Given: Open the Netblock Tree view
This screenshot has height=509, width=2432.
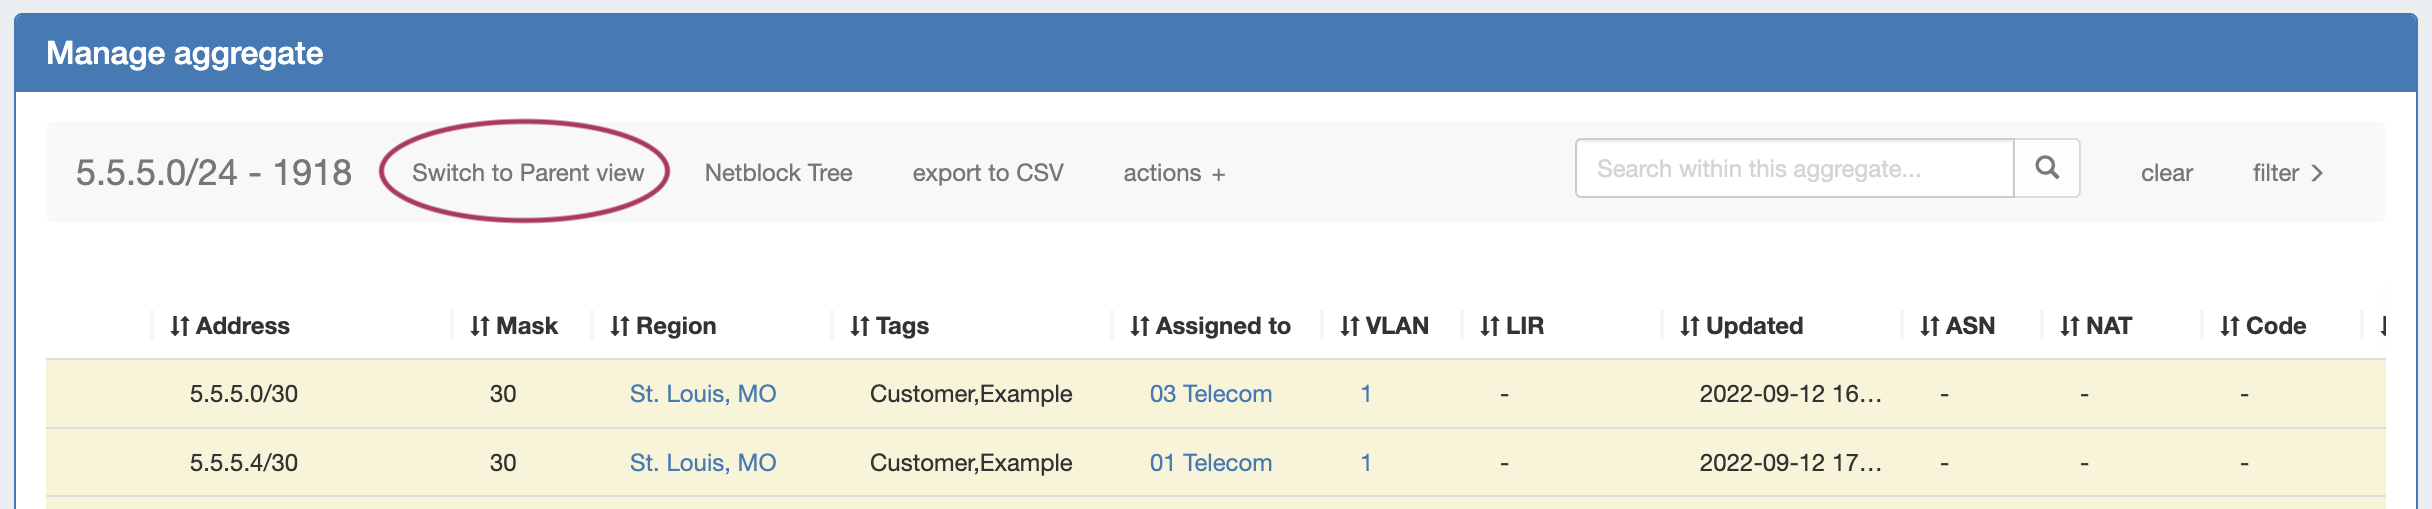Looking at the screenshot, I should point(778,173).
